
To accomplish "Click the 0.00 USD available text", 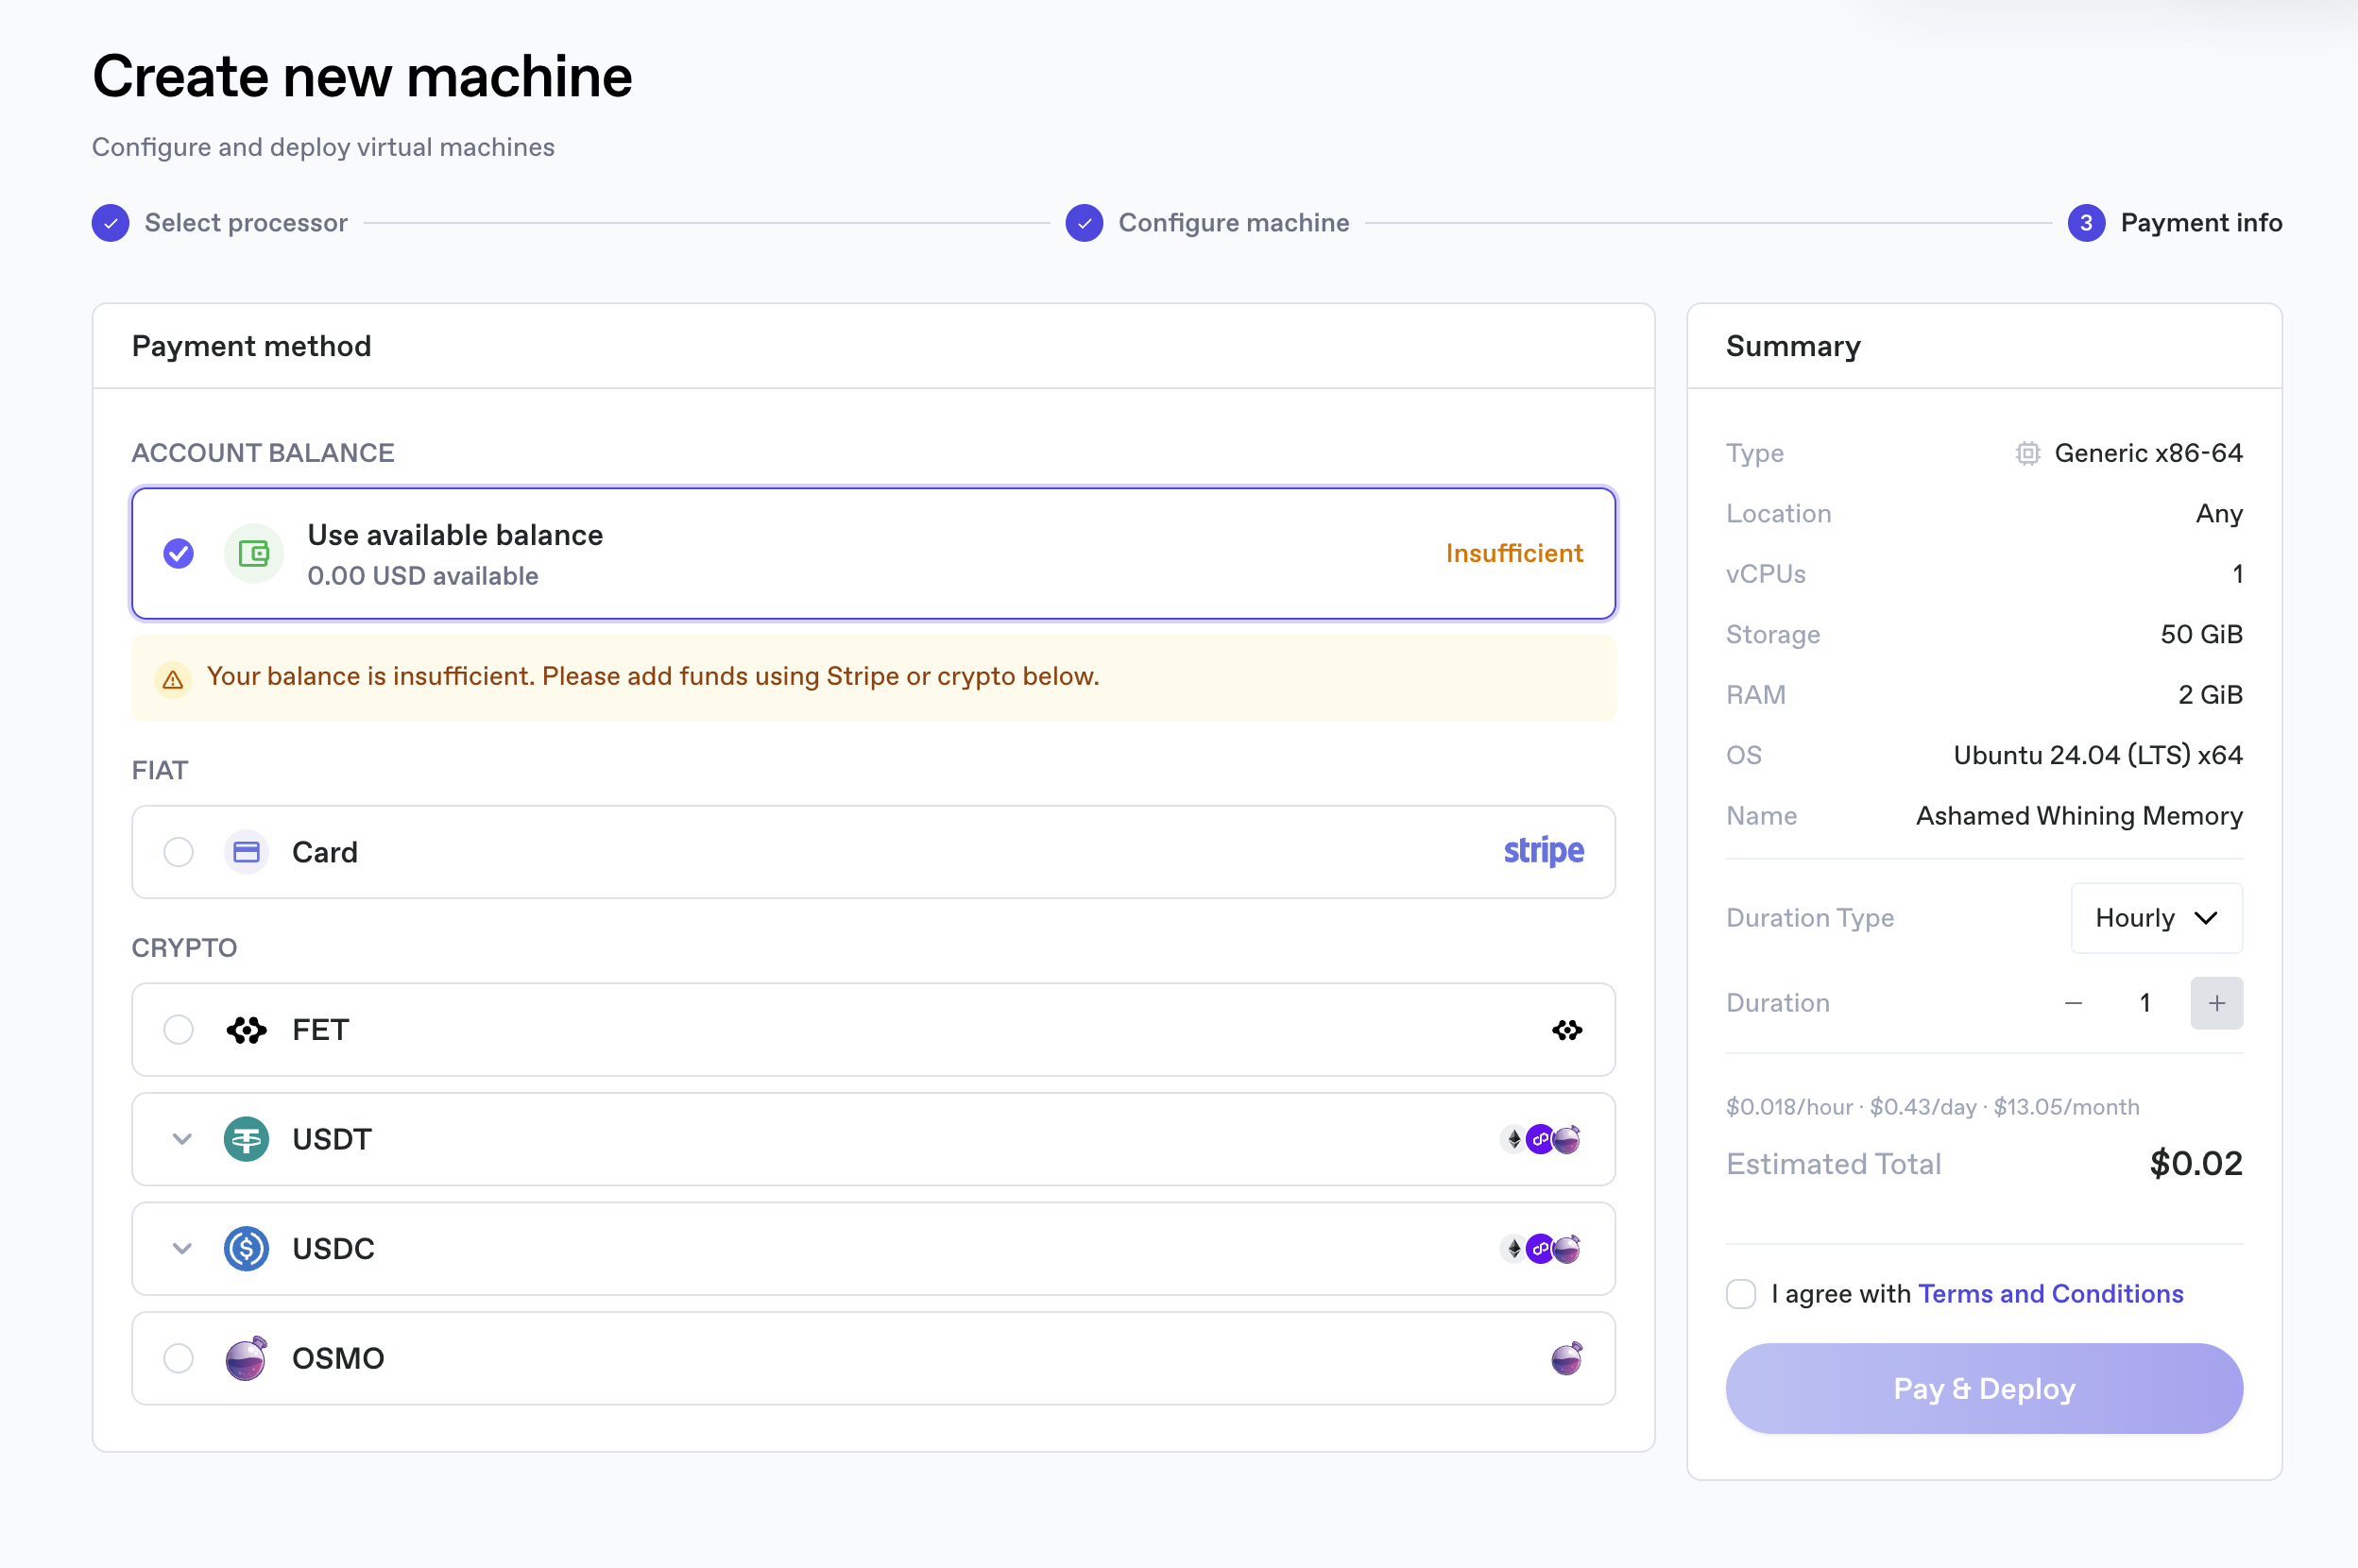I will (x=423, y=577).
